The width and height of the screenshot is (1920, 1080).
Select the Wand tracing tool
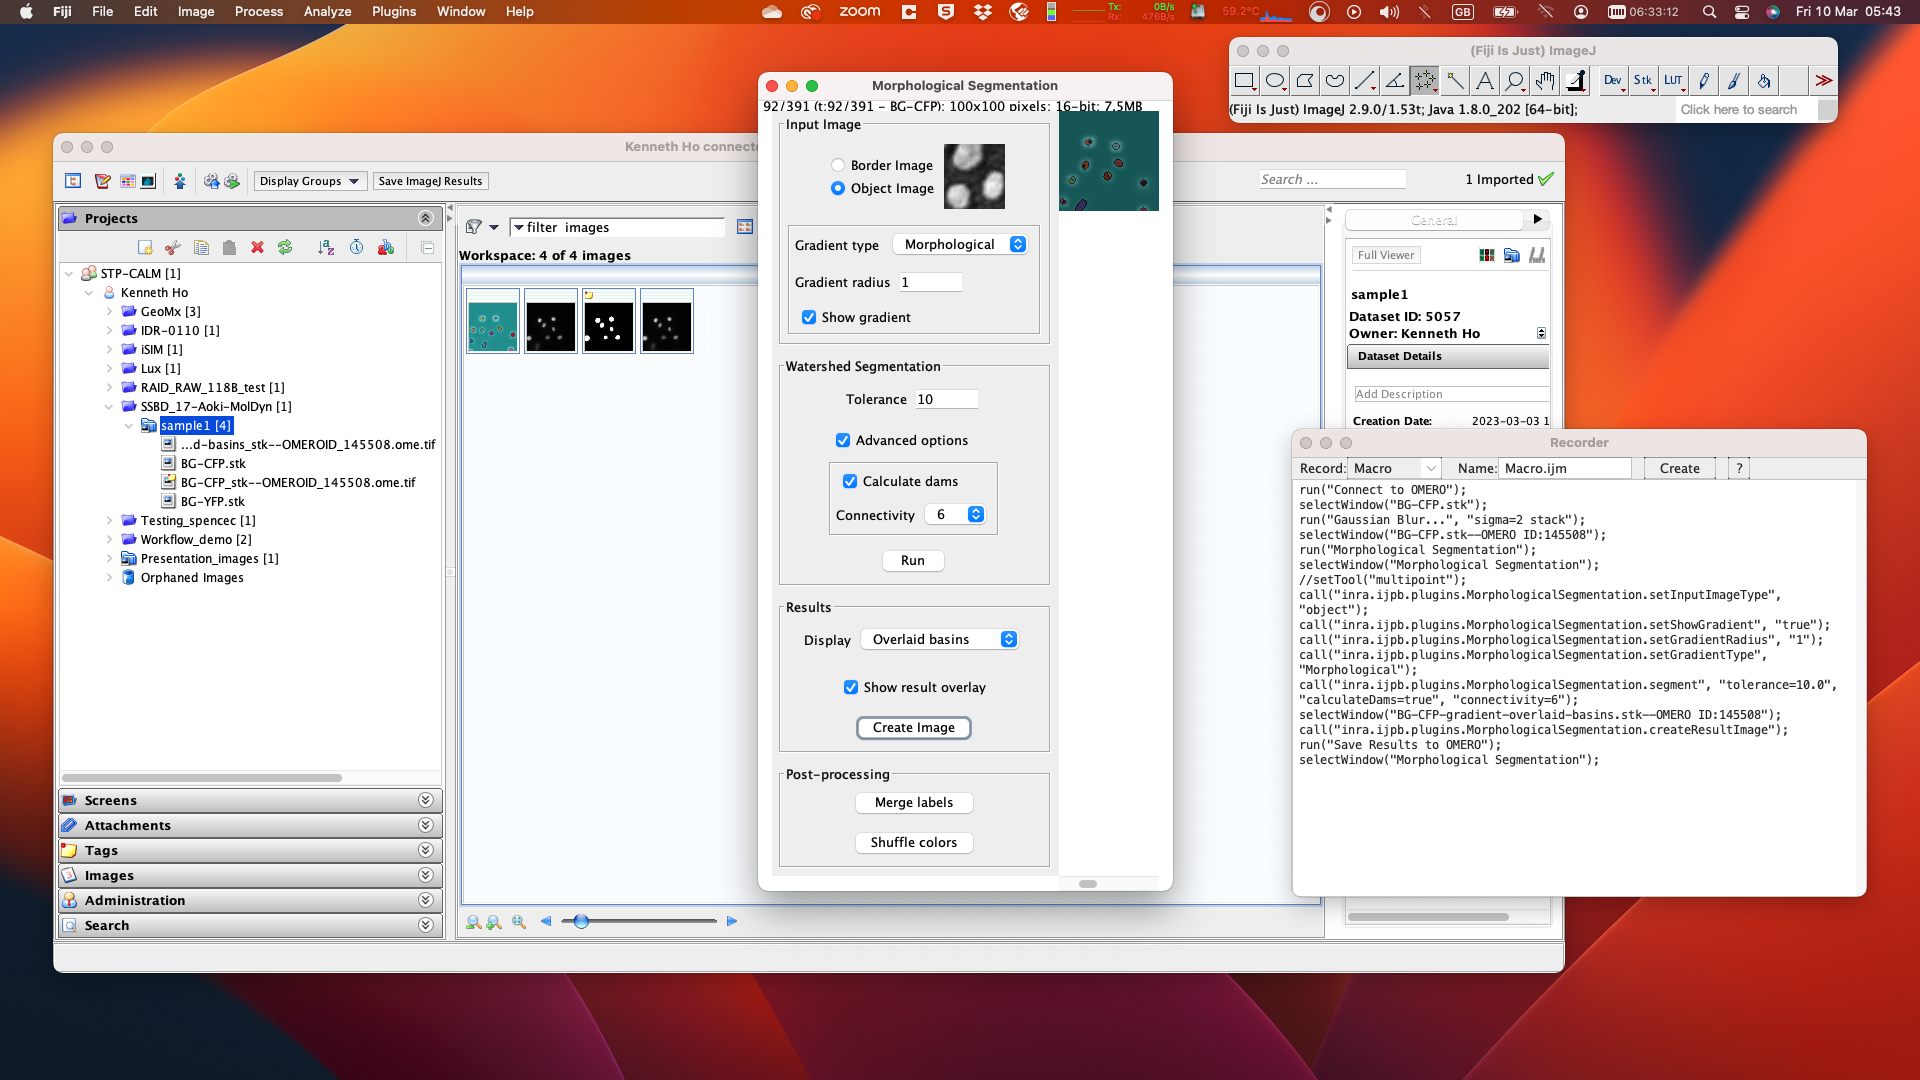point(1455,81)
